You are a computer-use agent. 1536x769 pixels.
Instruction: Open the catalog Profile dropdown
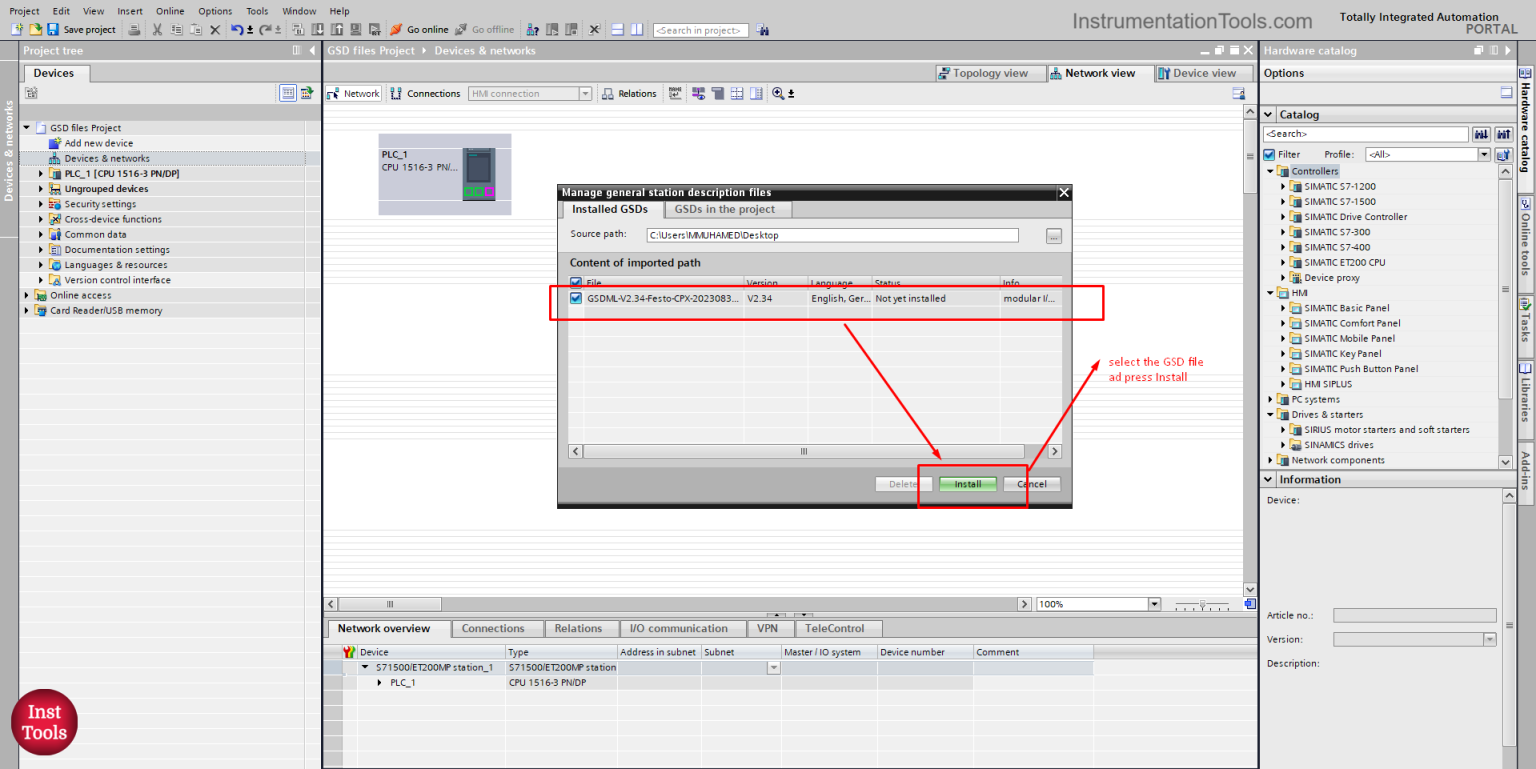1484,155
